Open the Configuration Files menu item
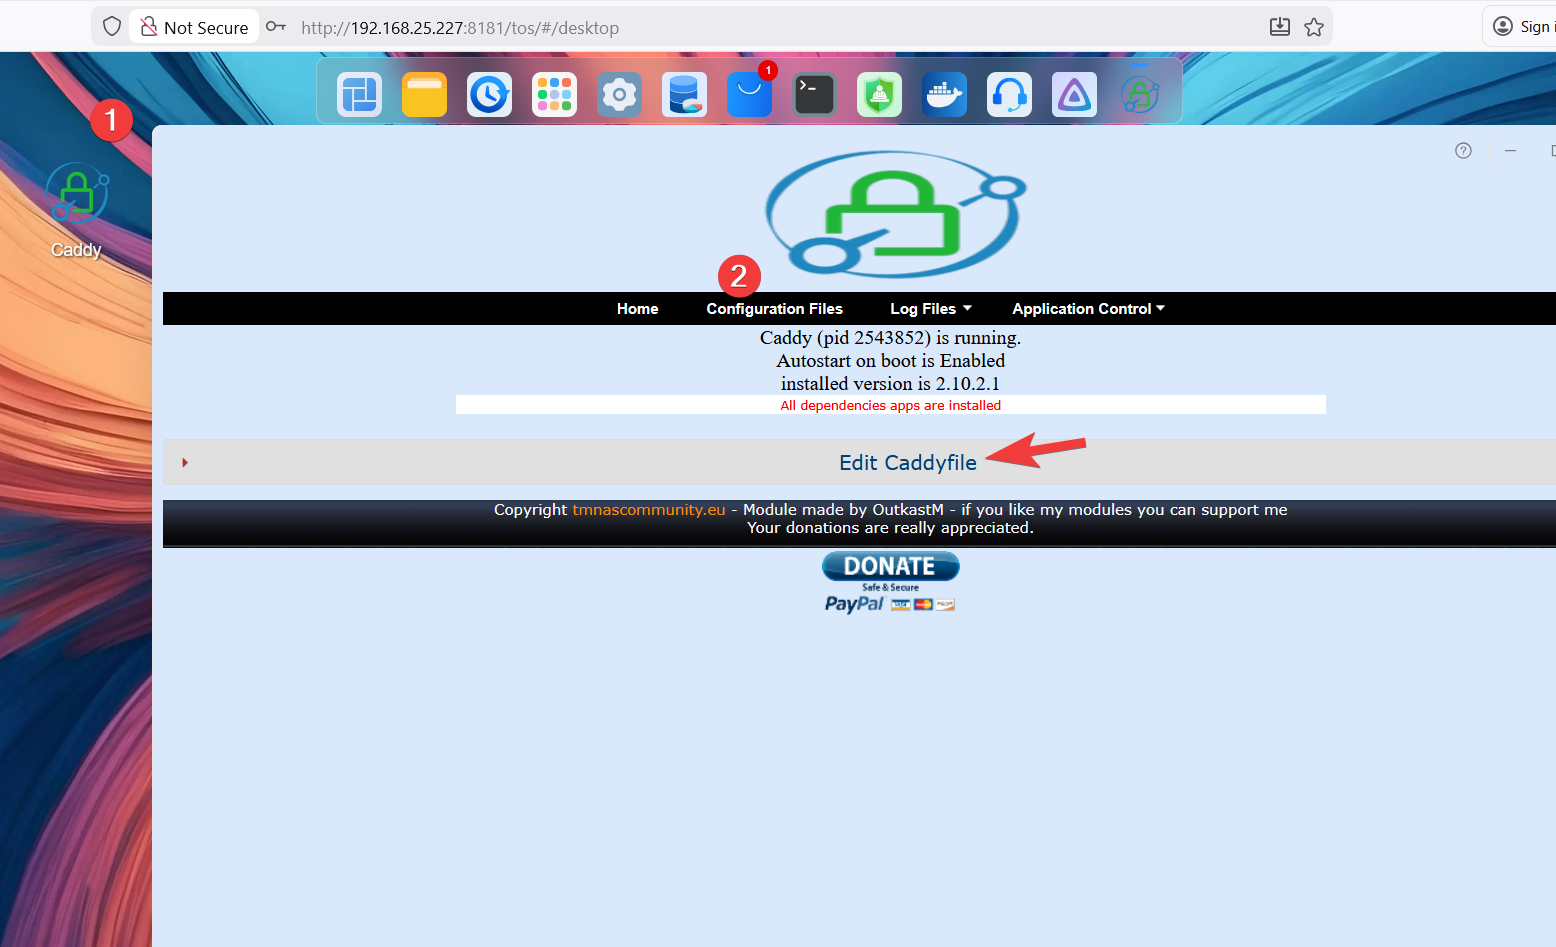Image resolution: width=1556 pixels, height=947 pixels. [774, 309]
